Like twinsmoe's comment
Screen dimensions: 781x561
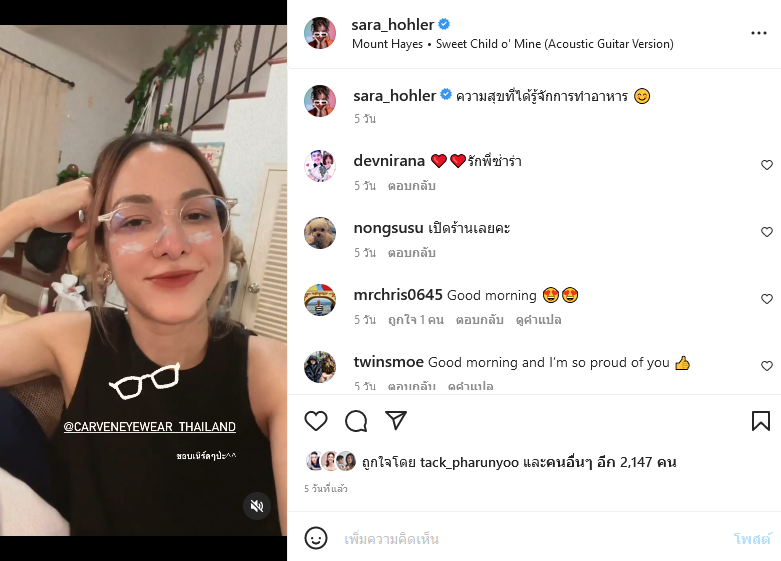pyautogui.click(x=767, y=366)
